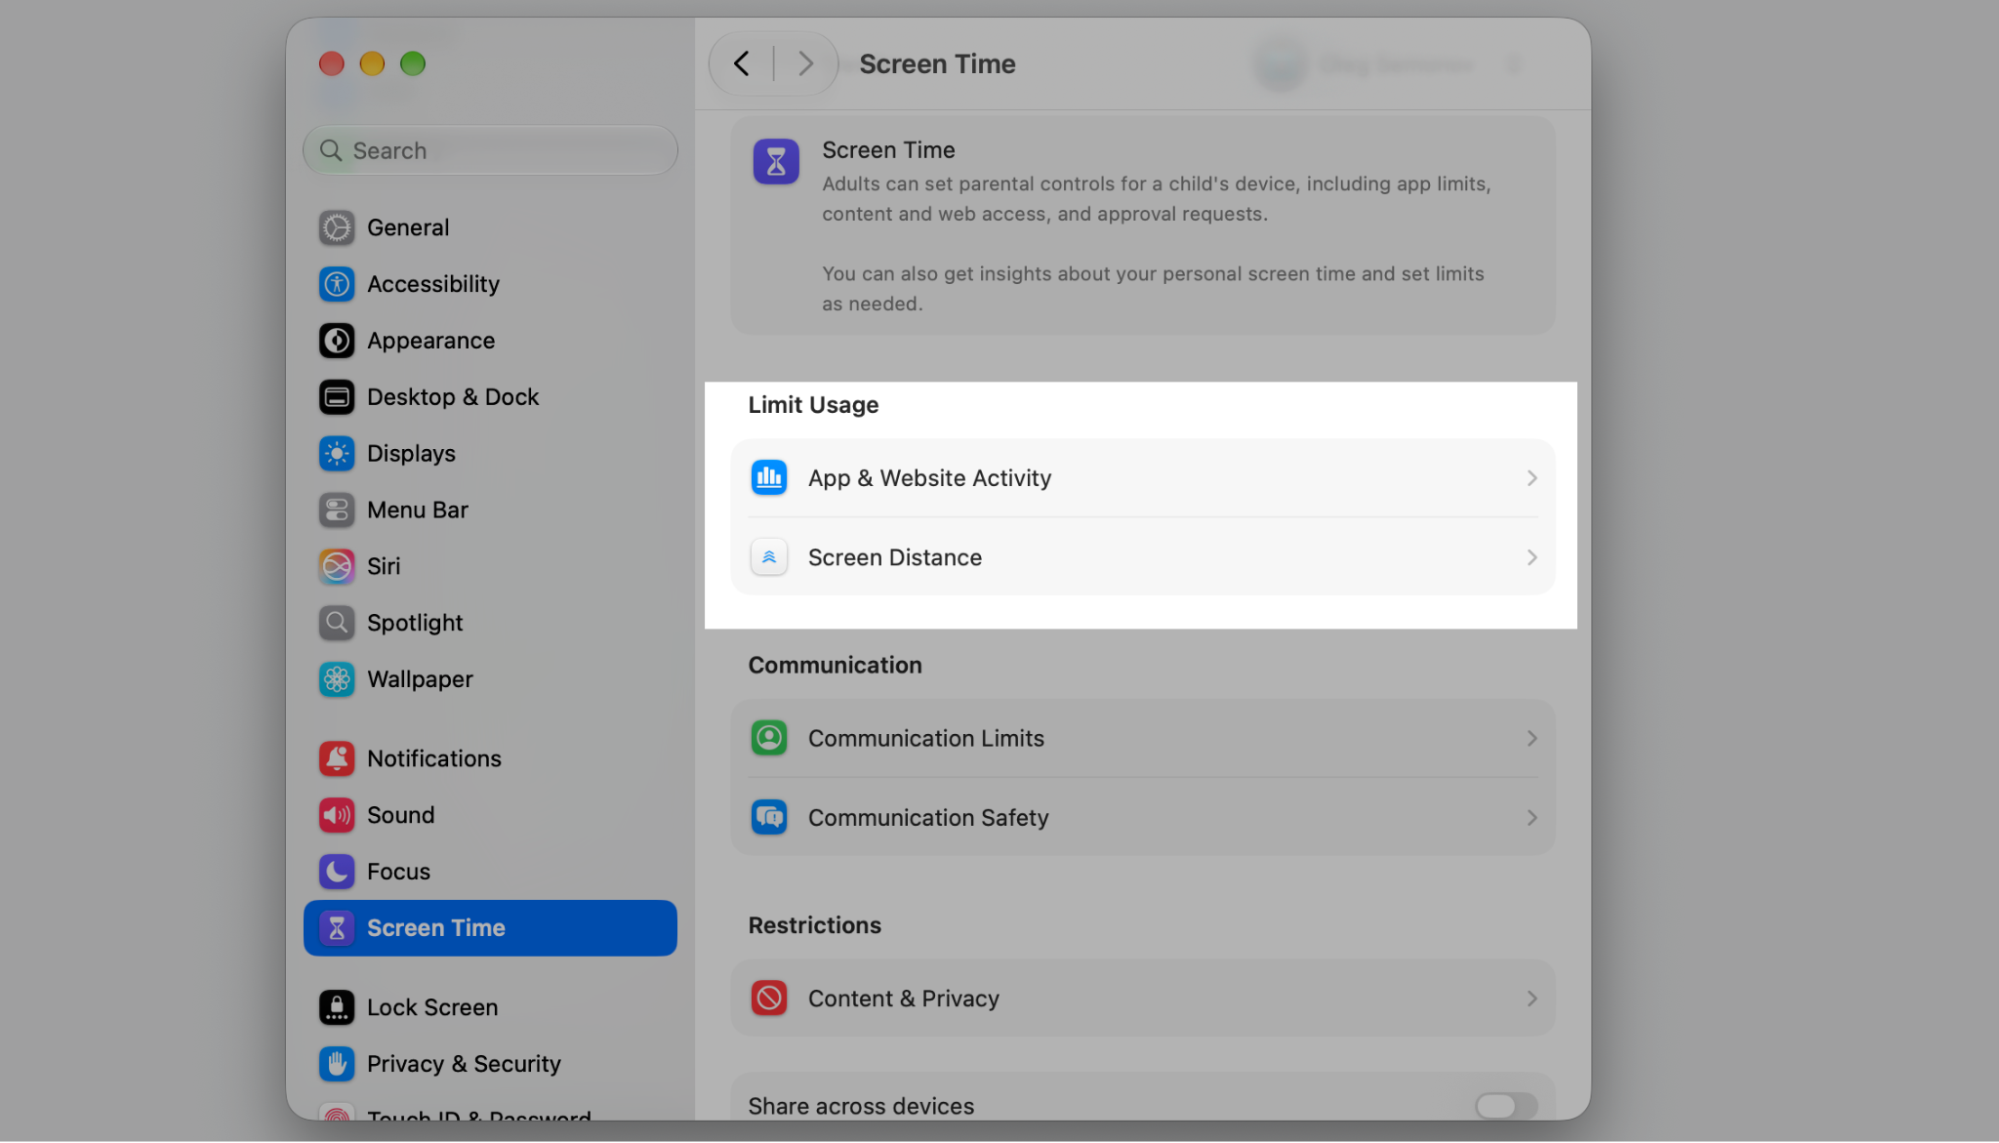
Task: Click the Communication Limits green icon
Action: click(769, 738)
